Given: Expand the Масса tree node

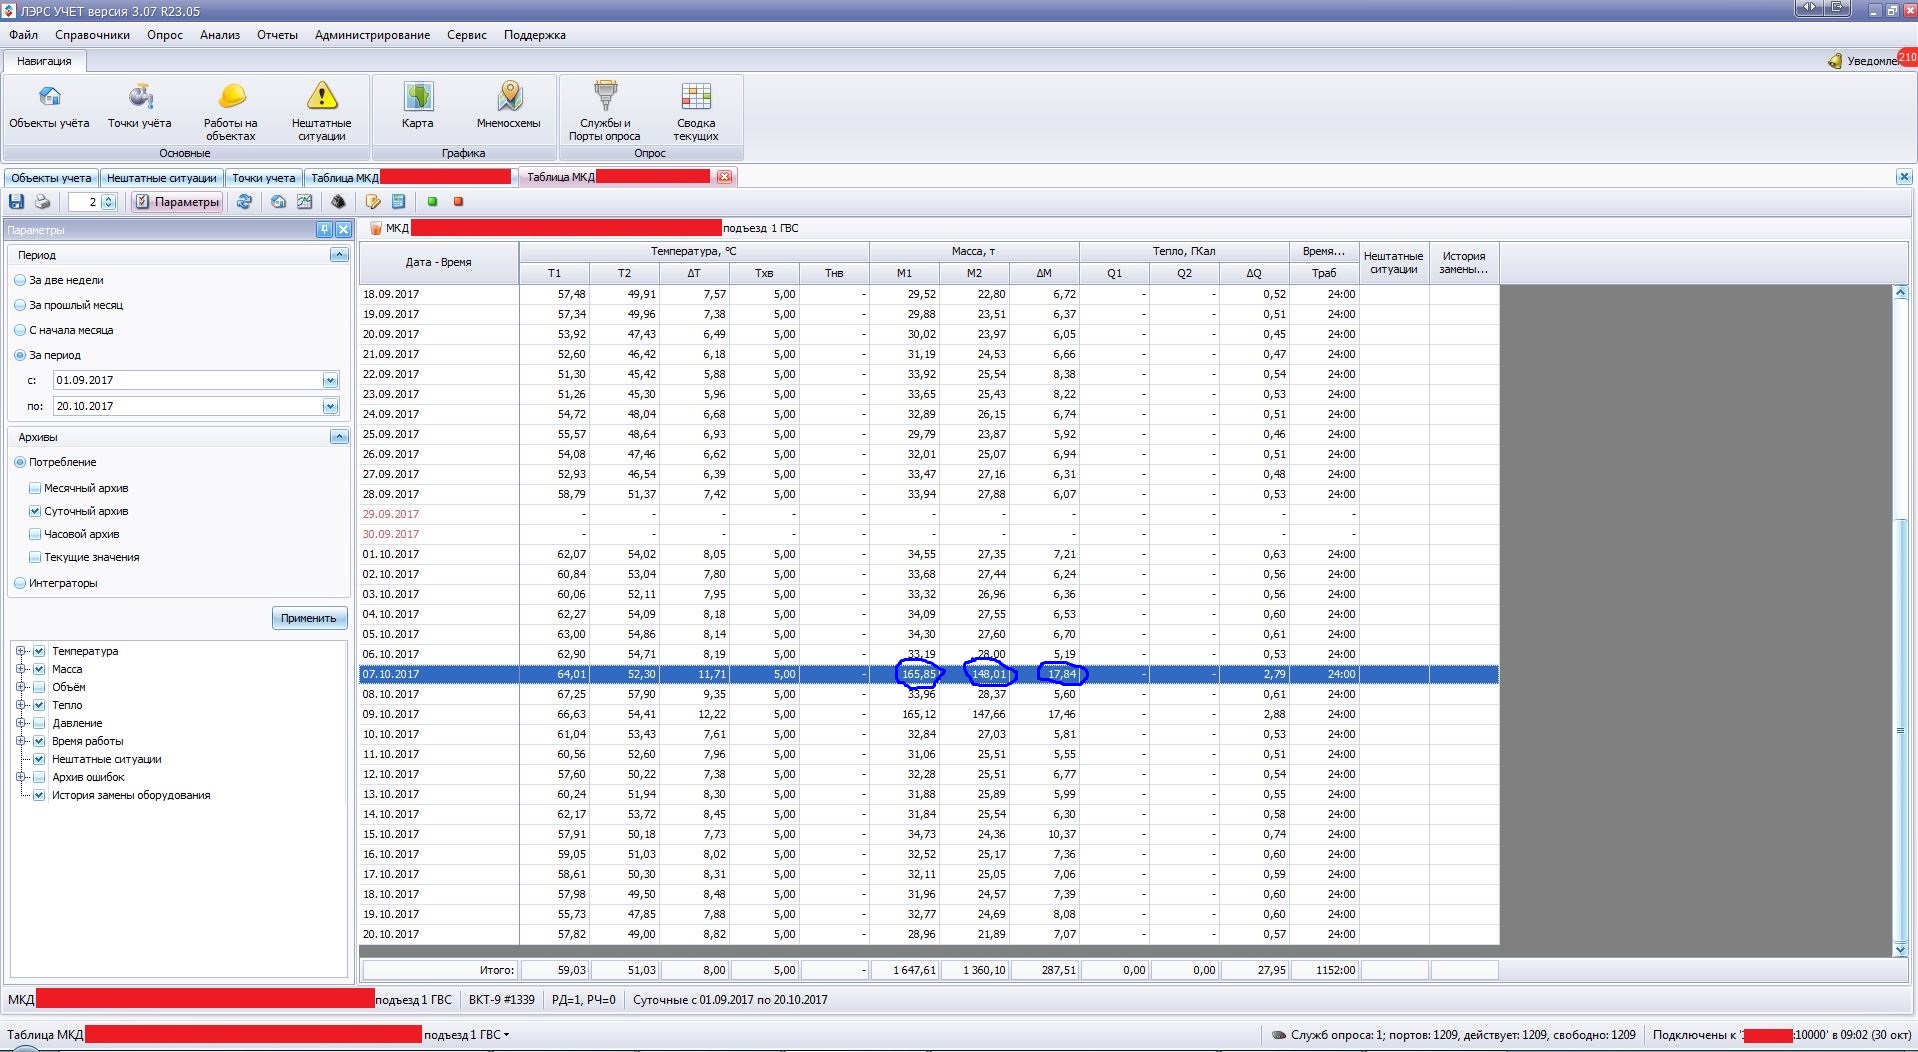Looking at the screenshot, I should coord(21,669).
